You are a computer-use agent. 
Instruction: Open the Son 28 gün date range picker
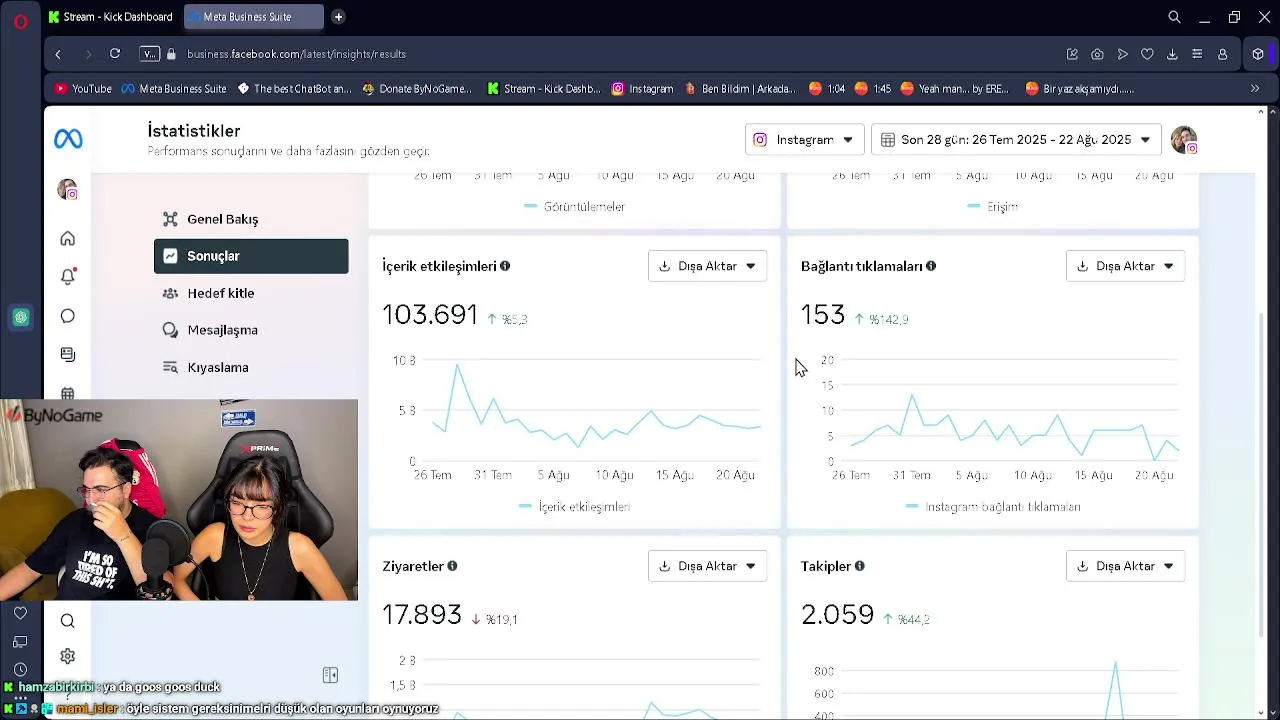tap(1016, 140)
